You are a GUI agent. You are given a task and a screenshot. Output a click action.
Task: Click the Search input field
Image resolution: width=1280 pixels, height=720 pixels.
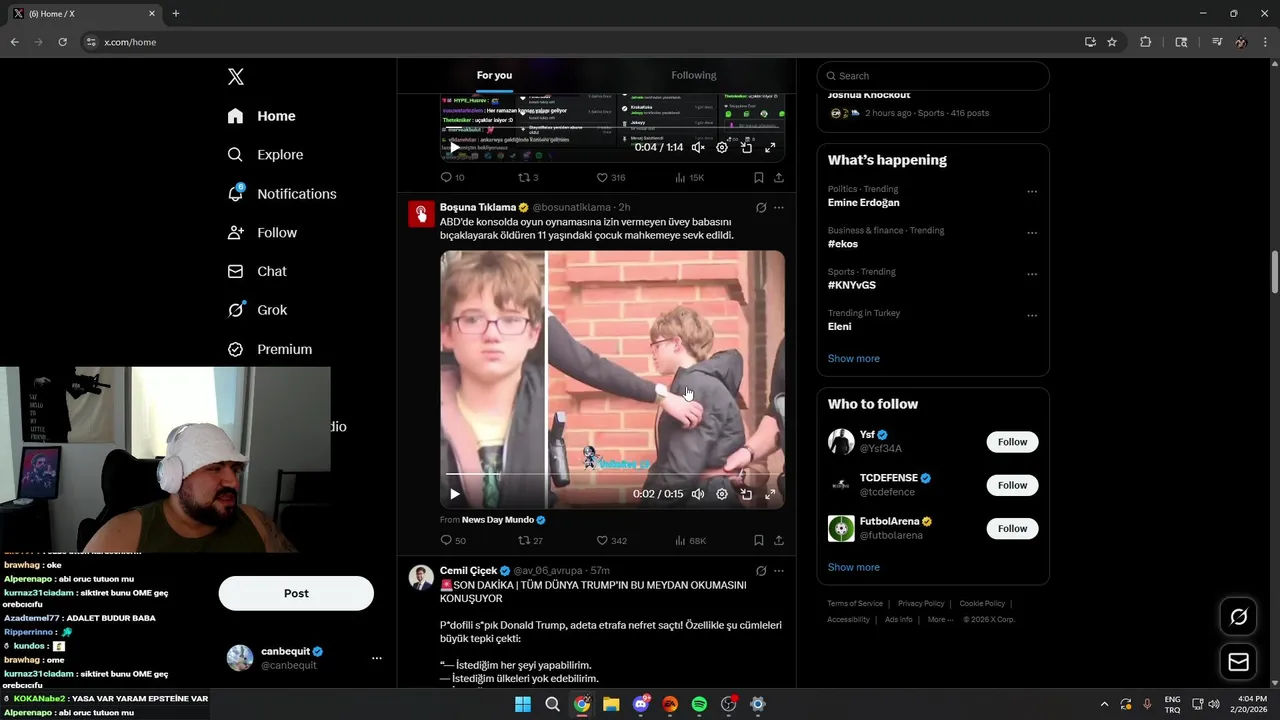[933, 76]
